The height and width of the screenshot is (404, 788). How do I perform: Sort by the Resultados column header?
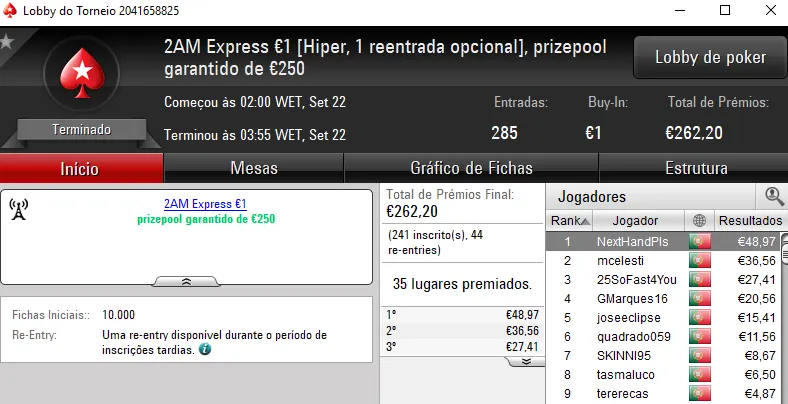tap(749, 220)
